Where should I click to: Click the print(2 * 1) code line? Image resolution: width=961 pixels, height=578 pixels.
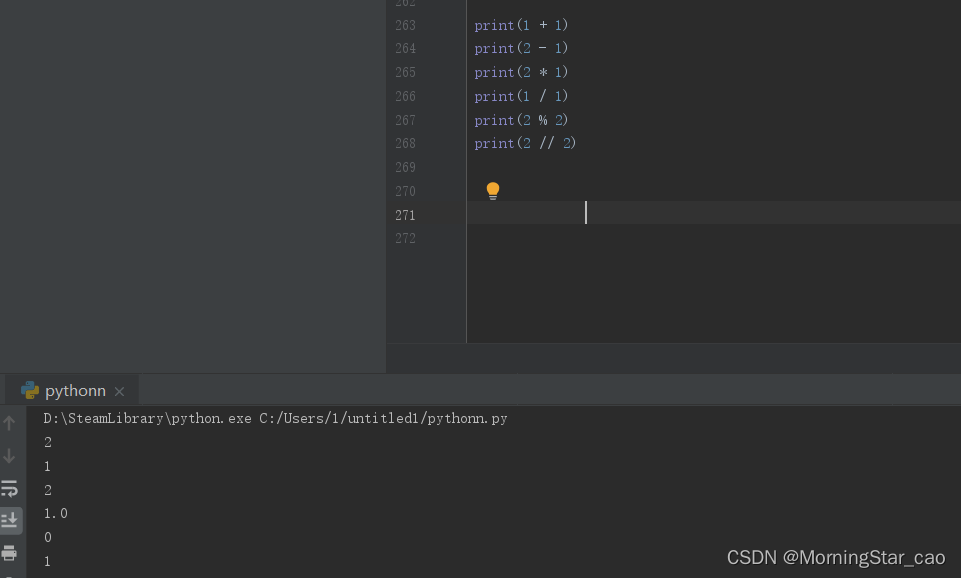[x=521, y=73]
